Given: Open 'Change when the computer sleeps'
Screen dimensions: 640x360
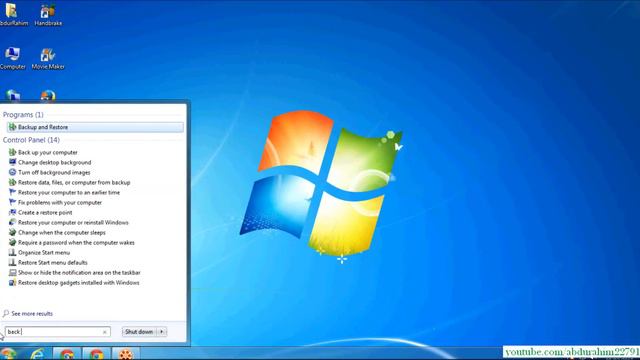Looking at the screenshot, I should 62,233.
